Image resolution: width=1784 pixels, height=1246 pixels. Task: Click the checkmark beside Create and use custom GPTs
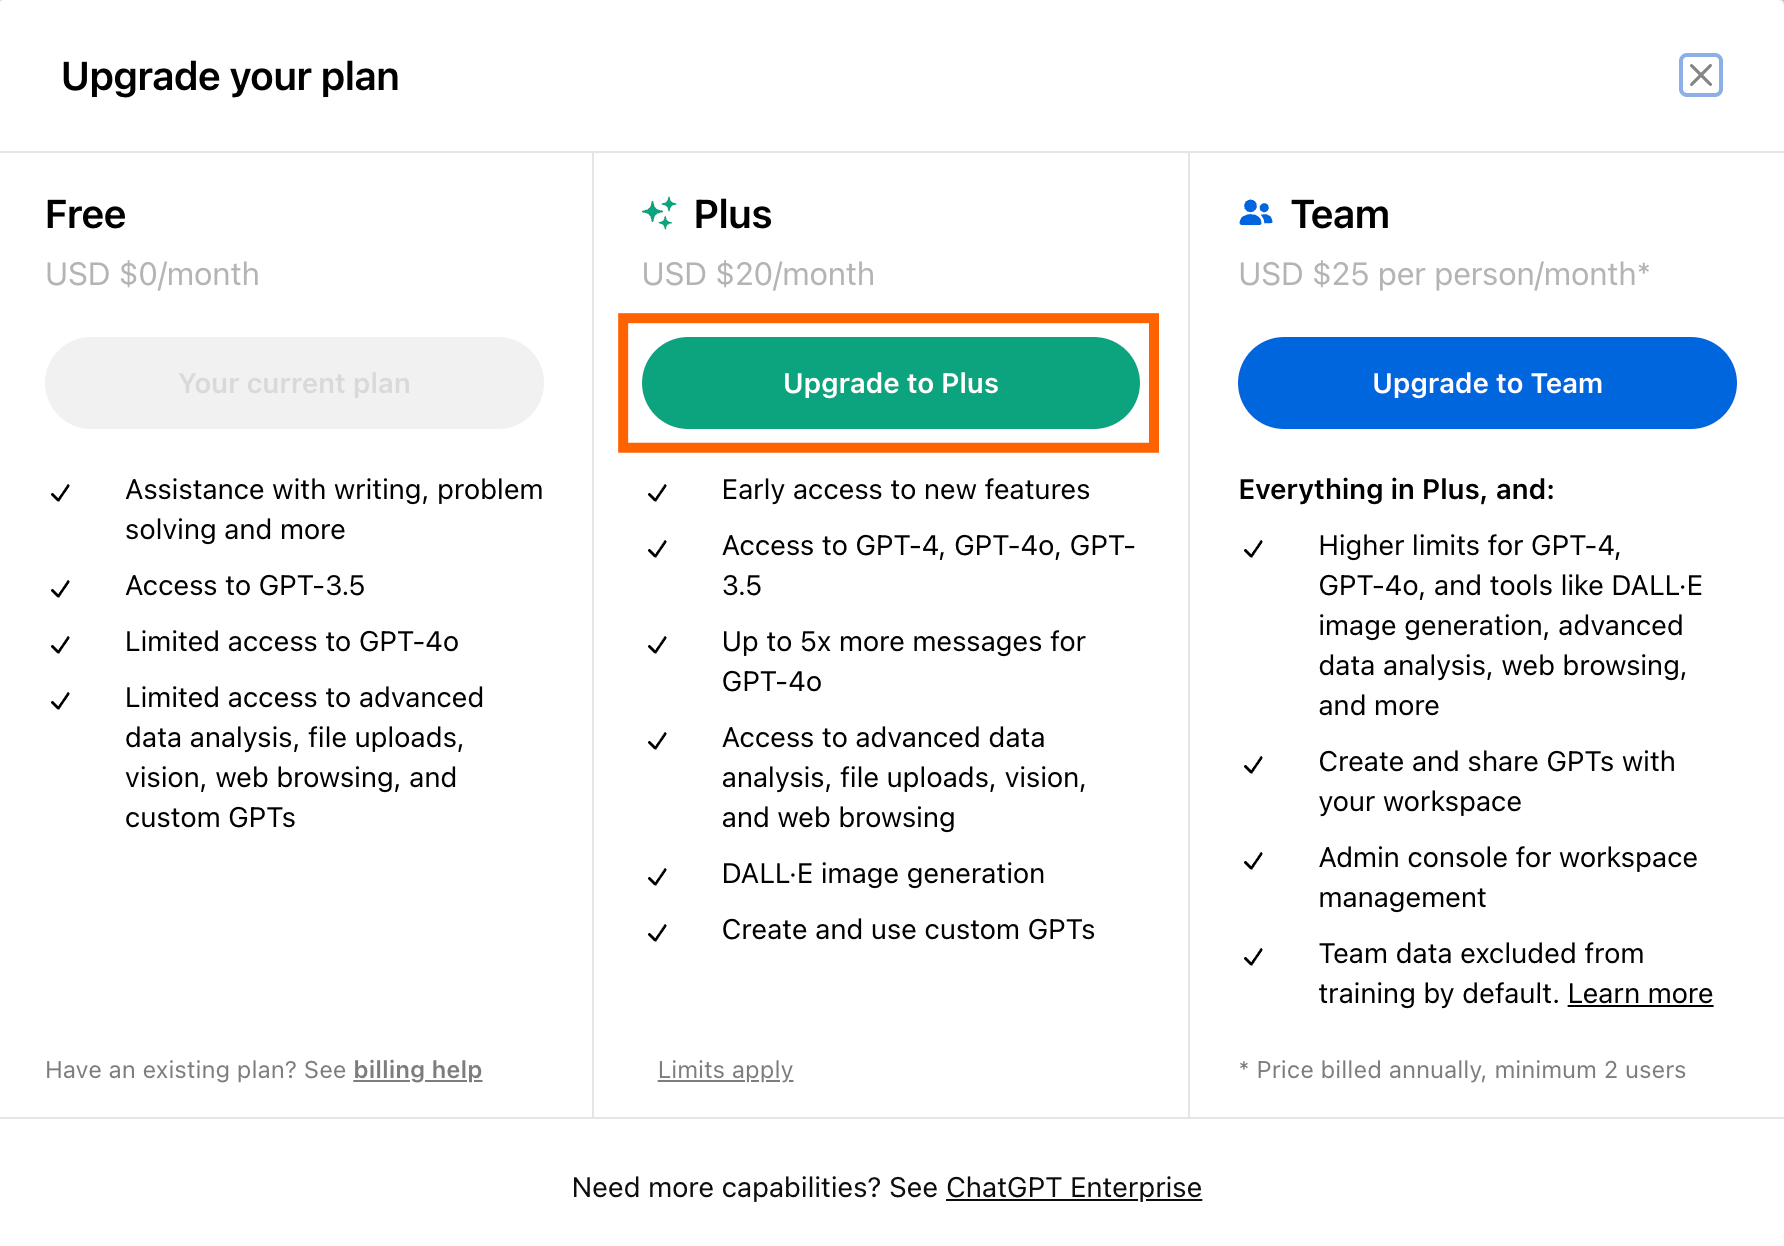[657, 932]
